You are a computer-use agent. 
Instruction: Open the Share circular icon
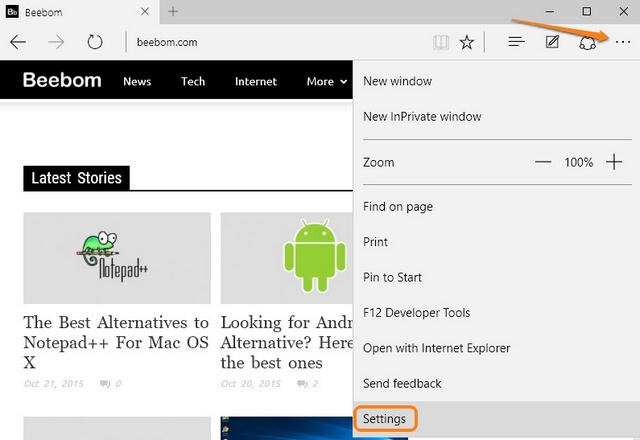click(588, 42)
